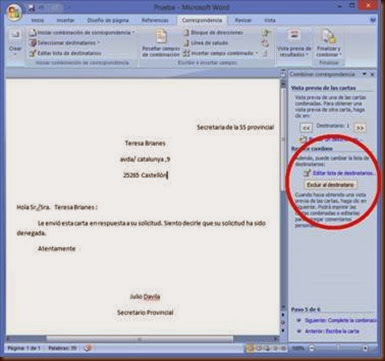385x361 pixels.
Task: Select Full Screen Reading view icon
Action: [258, 348]
